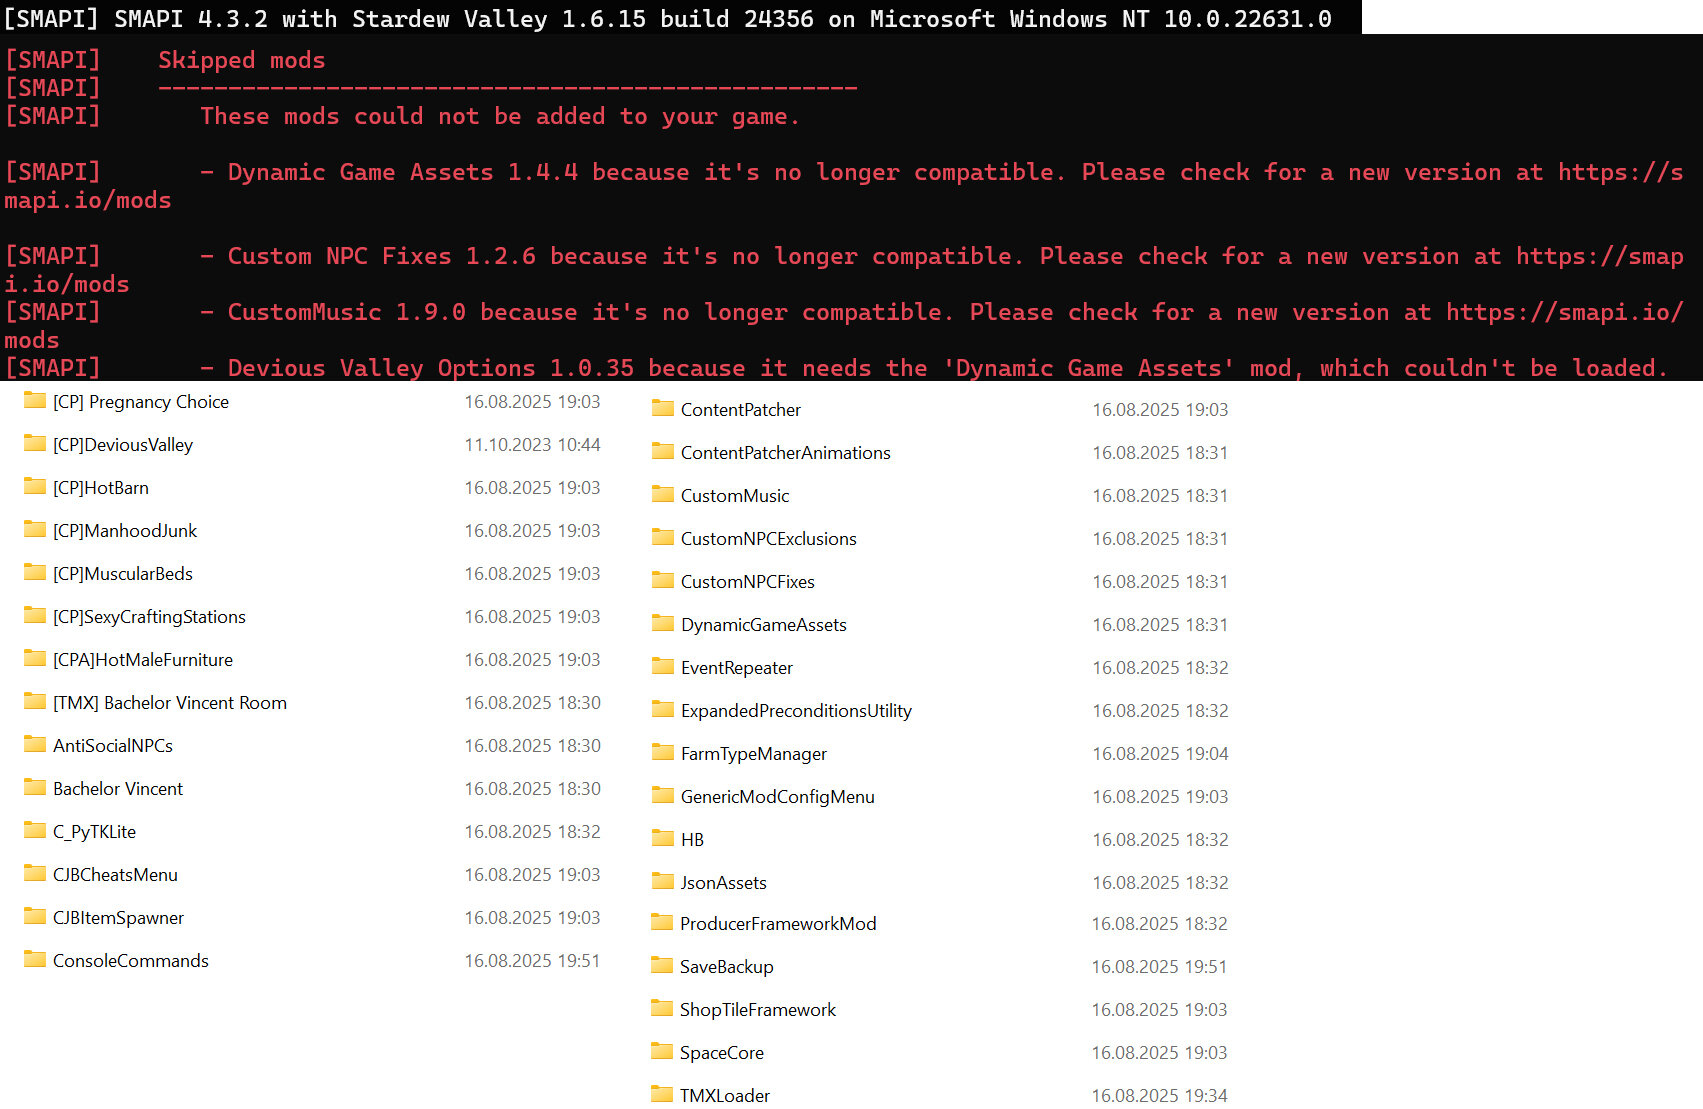The image size is (1703, 1109).
Task: Click the Custom NPC Fixes 1.2.6 error line
Action: coord(844,270)
